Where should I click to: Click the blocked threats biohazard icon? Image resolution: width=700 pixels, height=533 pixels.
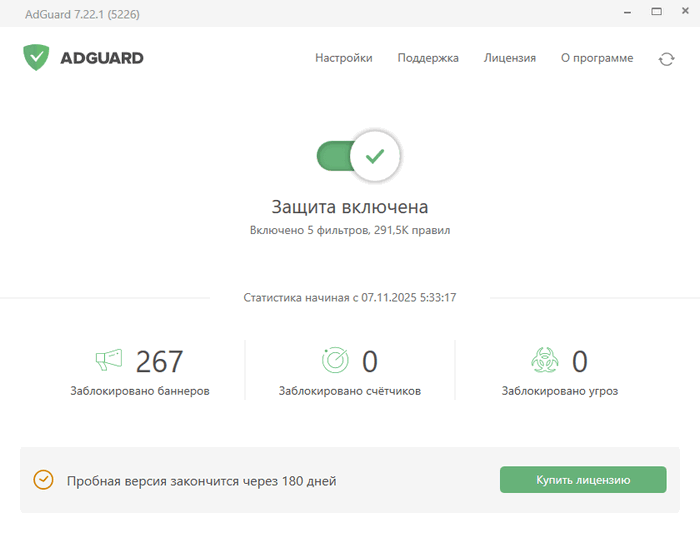click(x=545, y=360)
